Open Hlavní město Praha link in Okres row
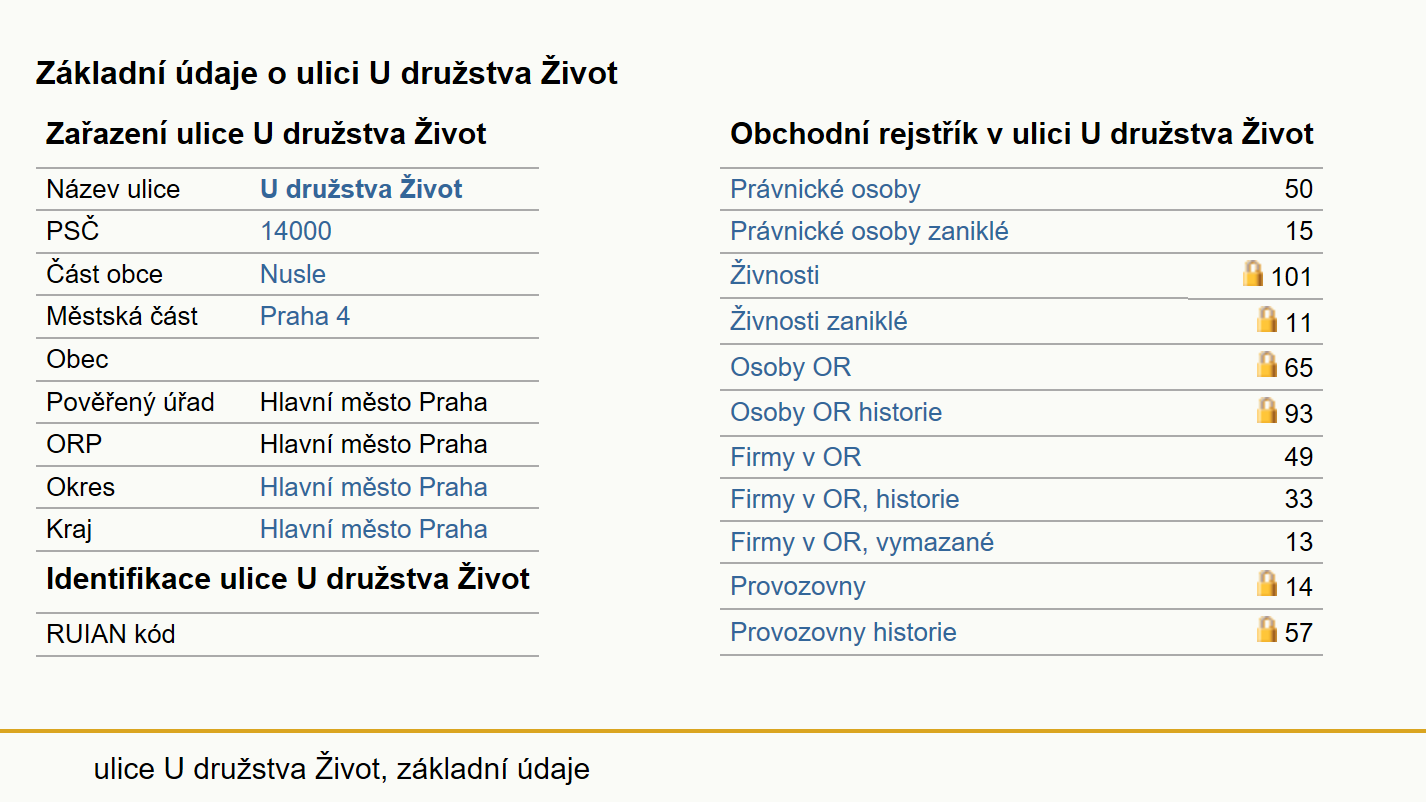1426x802 pixels. tap(374, 487)
